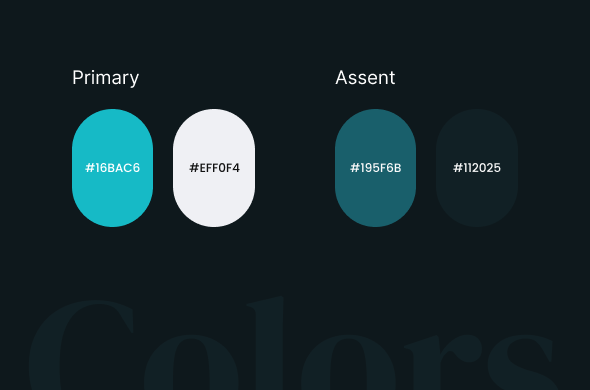Click the #16BAC6 hex code text

113,168
